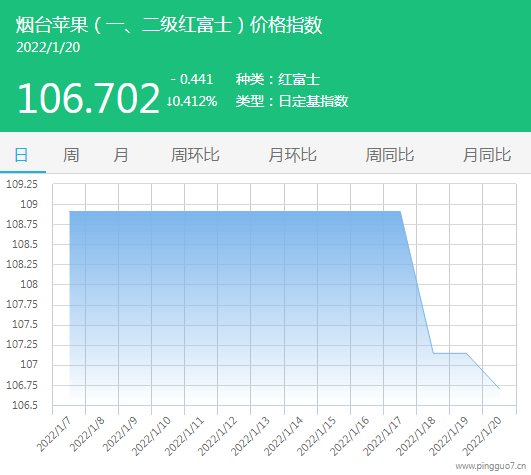This screenshot has height=475, width=531.
Task: Click the 2022/1/14 x-axis label
Action: (x=283, y=436)
